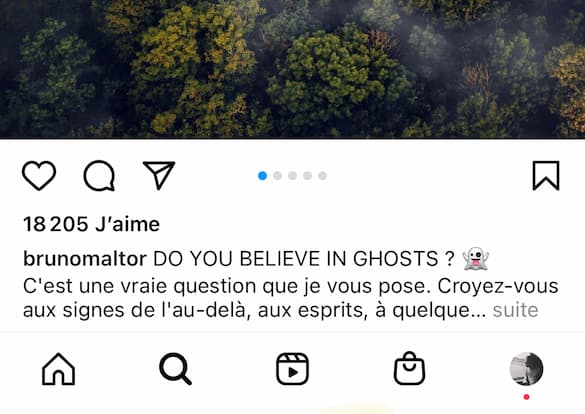The width and height of the screenshot is (585, 414).
Task: Tap the forest photo of the post
Action: pyautogui.click(x=292, y=69)
